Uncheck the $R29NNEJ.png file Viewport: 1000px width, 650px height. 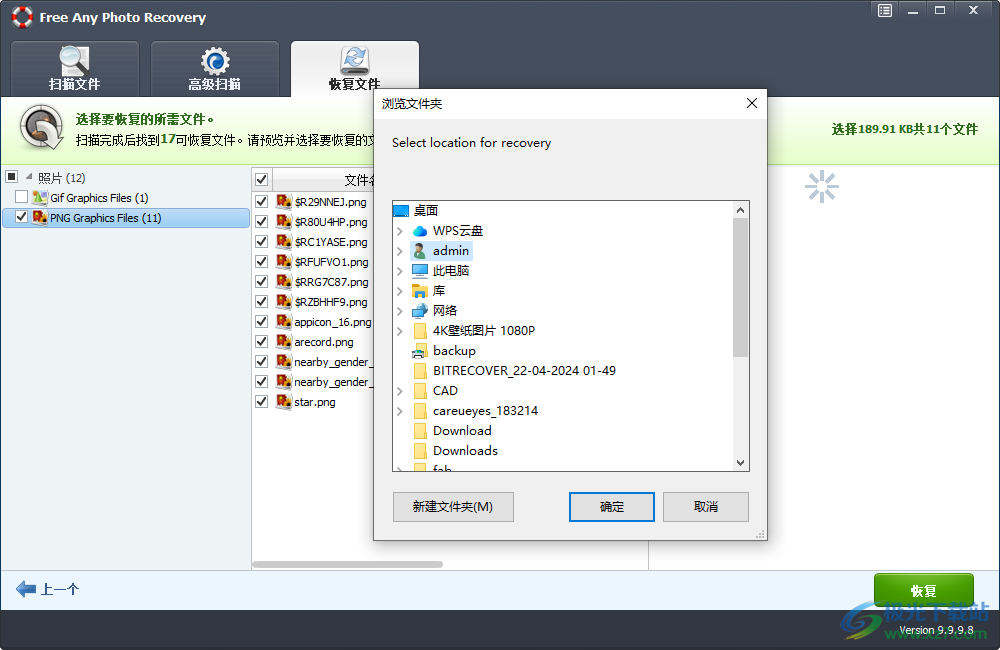coord(261,201)
